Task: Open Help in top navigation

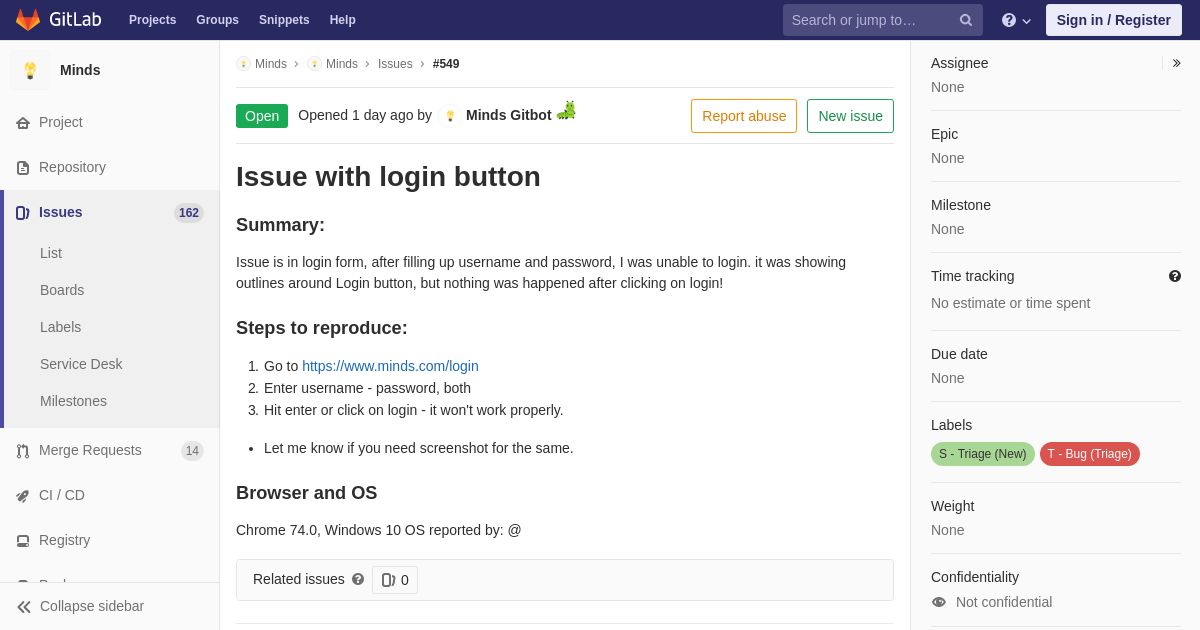Action: click(x=343, y=20)
